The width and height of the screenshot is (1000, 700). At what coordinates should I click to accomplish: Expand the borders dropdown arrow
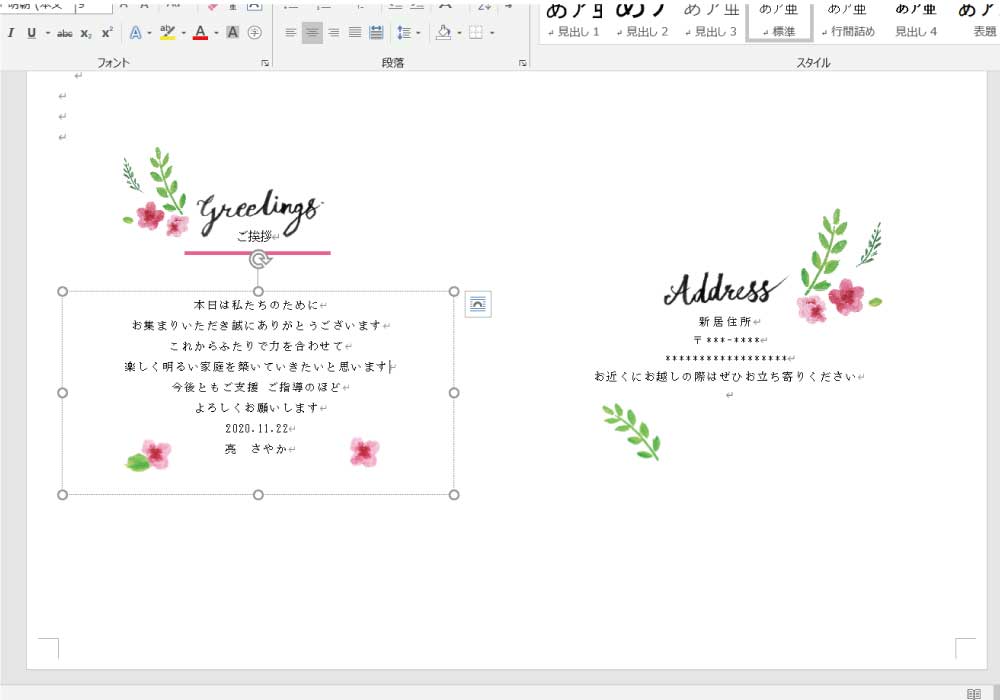(x=492, y=33)
